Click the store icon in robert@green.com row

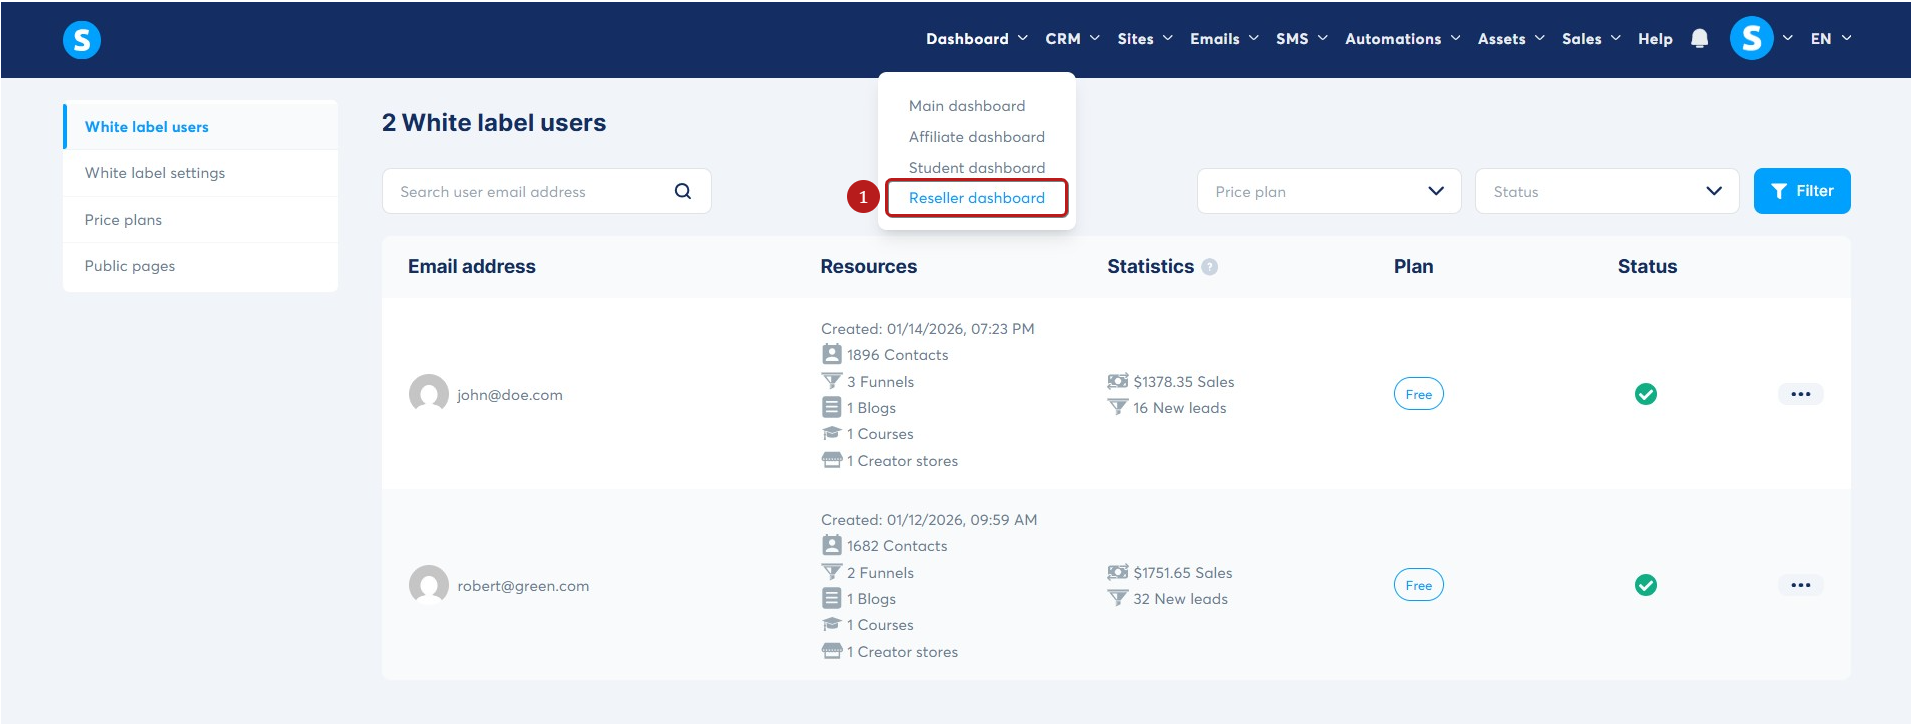click(x=832, y=651)
